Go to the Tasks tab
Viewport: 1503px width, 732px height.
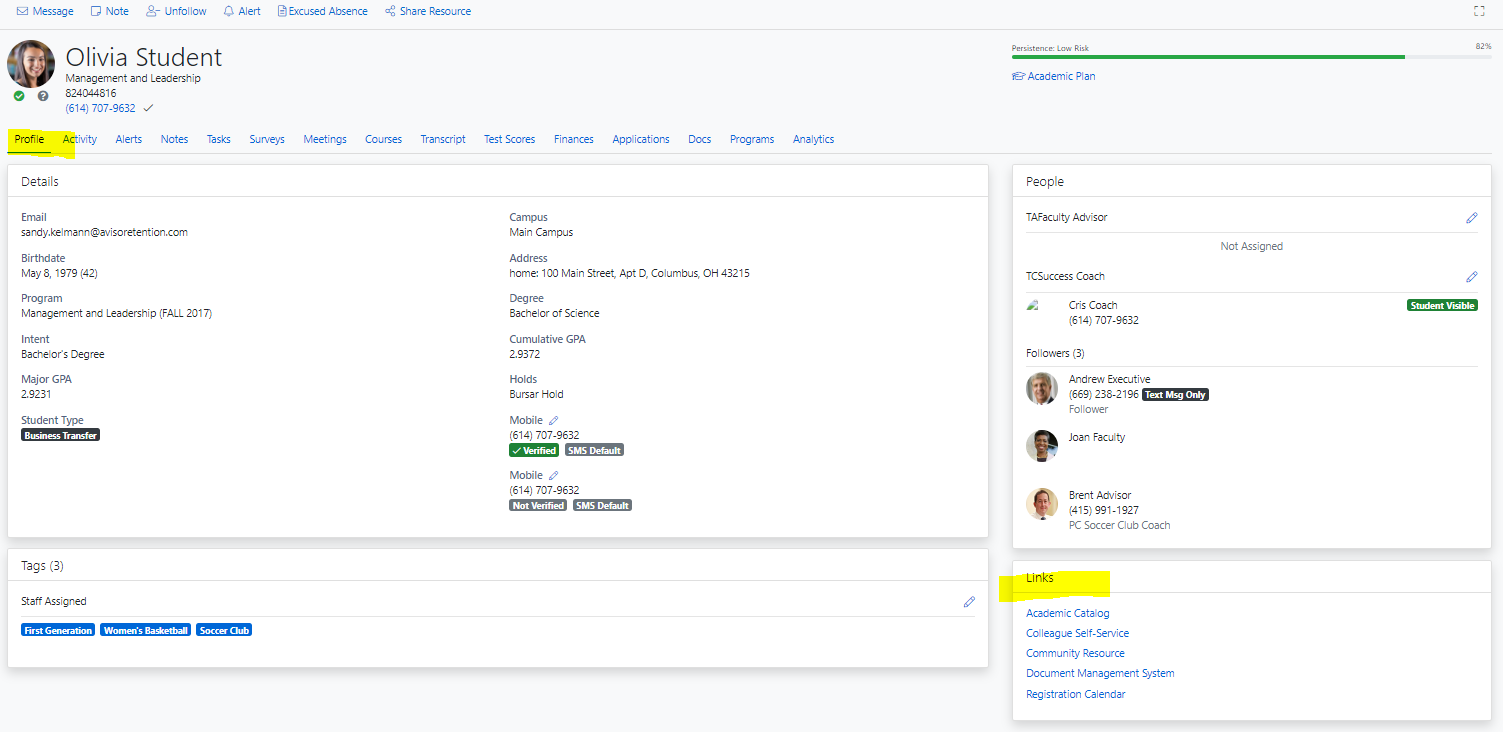[x=219, y=139]
